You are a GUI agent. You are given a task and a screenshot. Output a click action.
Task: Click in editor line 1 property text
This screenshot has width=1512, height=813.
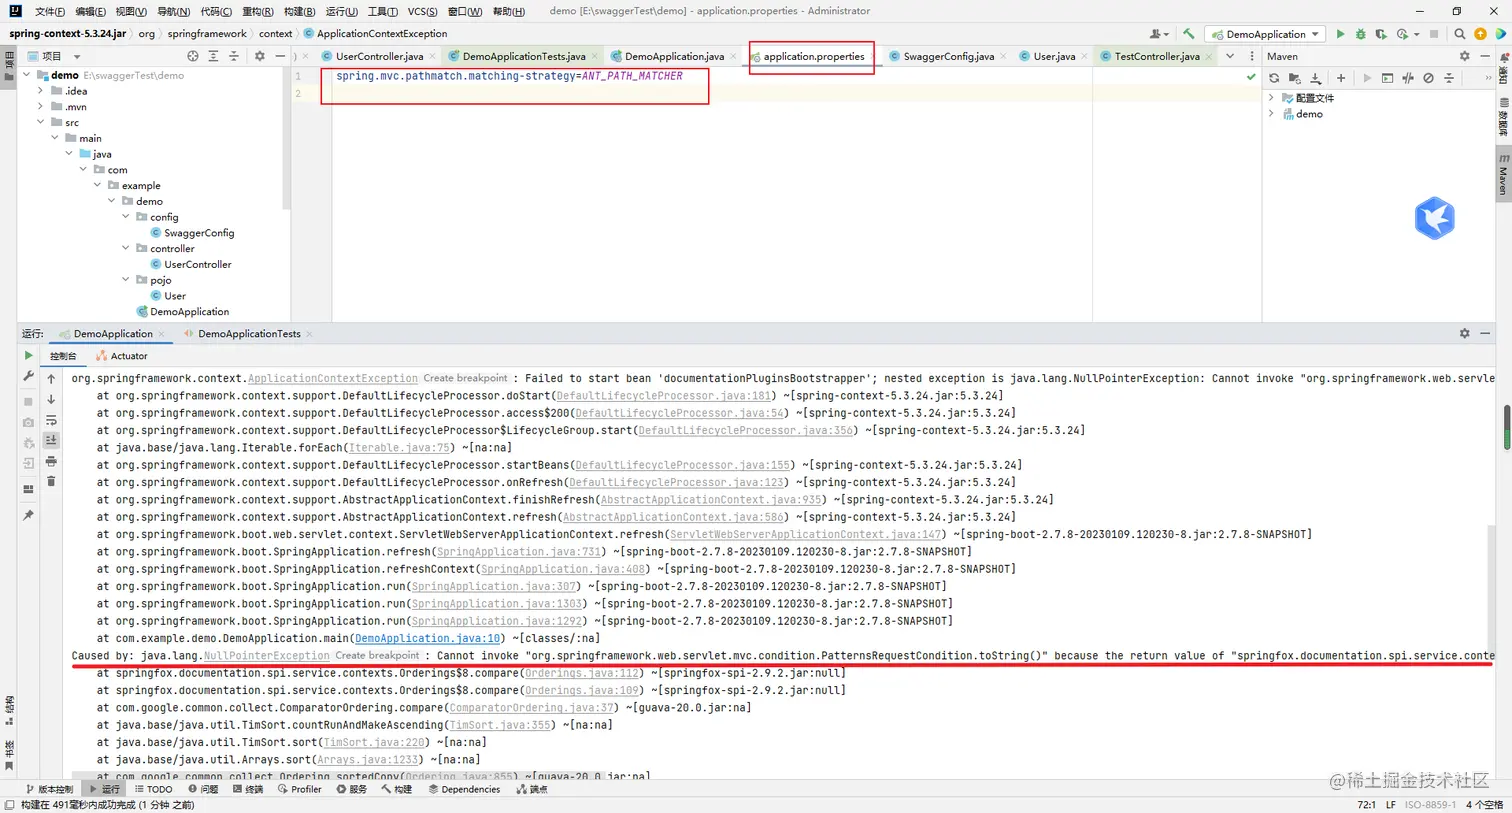(509, 76)
